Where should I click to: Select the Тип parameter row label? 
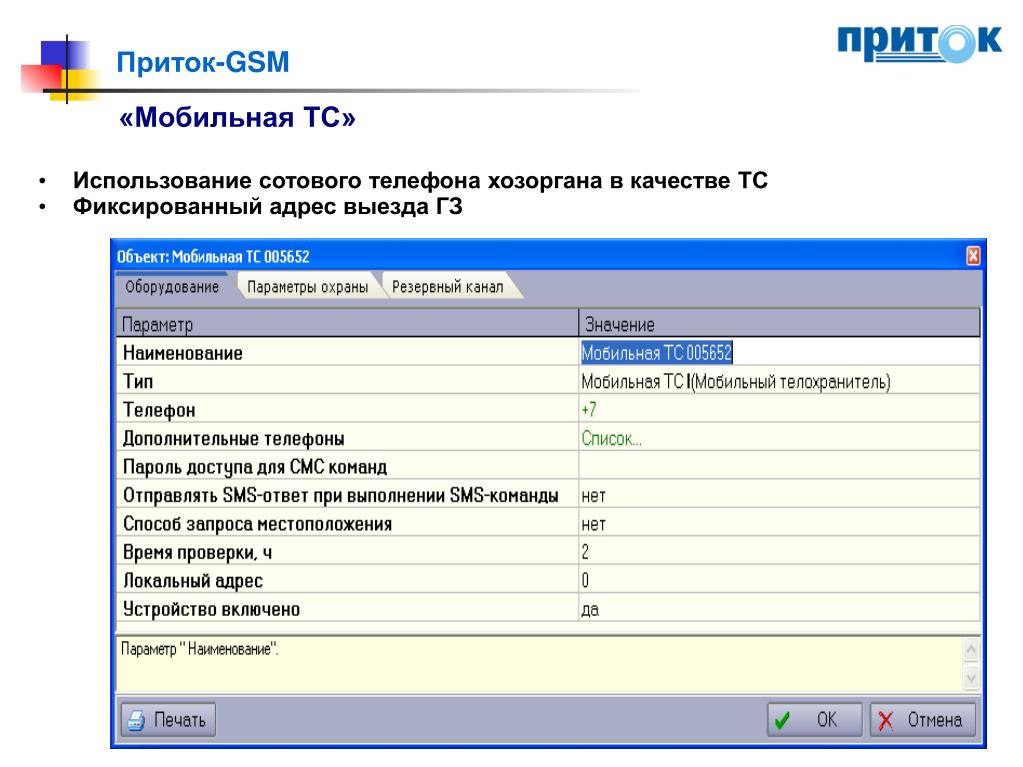pyautogui.click(x=138, y=382)
